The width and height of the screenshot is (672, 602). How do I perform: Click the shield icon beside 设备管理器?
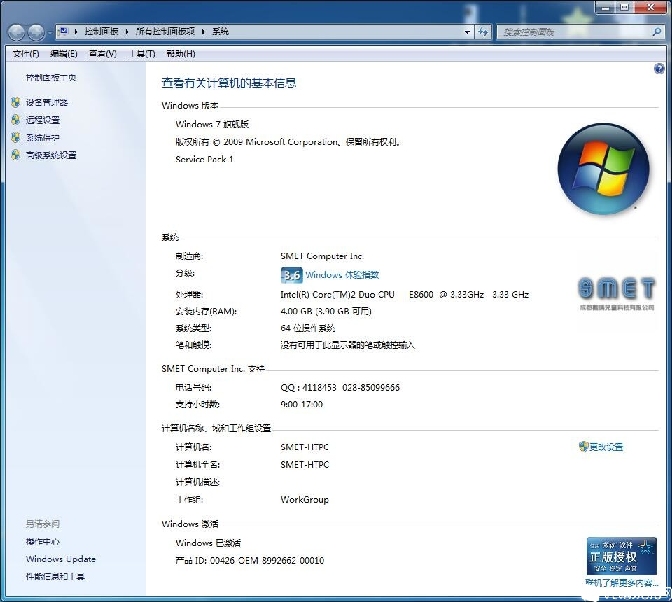[16, 102]
